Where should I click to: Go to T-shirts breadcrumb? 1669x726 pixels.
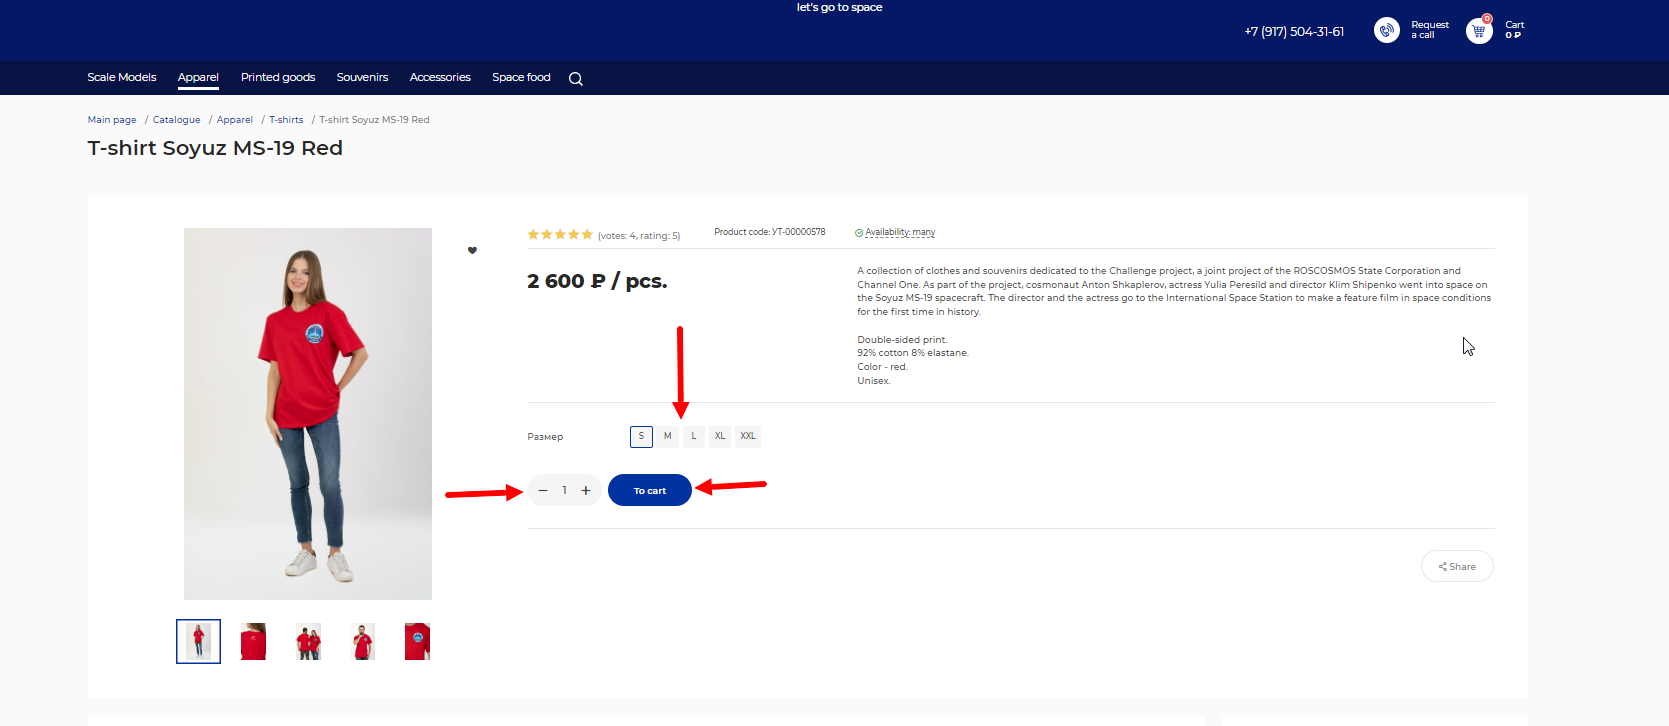click(x=286, y=120)
